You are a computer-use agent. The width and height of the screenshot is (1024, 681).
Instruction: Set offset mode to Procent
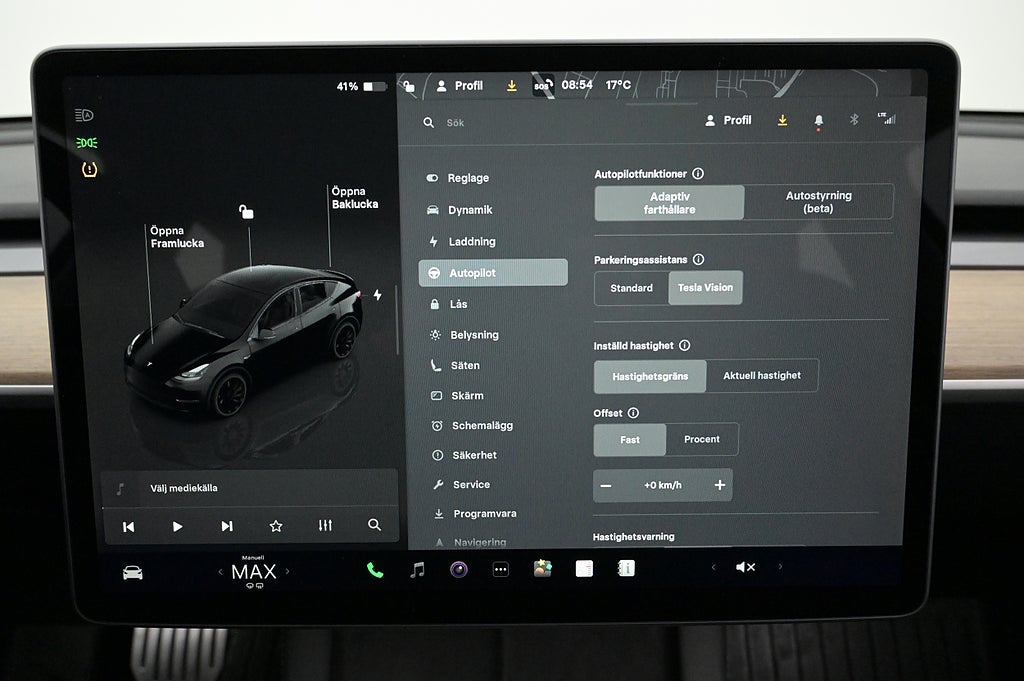(701, 440)
